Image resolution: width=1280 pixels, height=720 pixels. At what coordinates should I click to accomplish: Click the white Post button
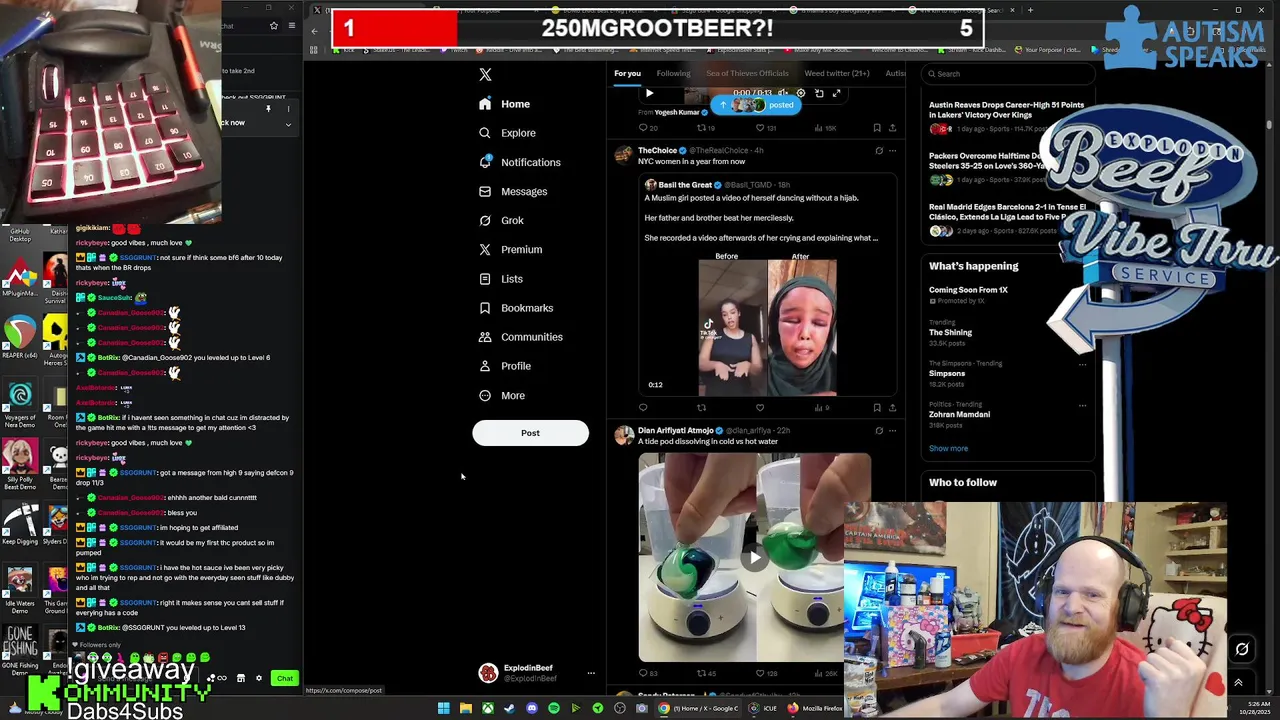(x=530, y=433)
